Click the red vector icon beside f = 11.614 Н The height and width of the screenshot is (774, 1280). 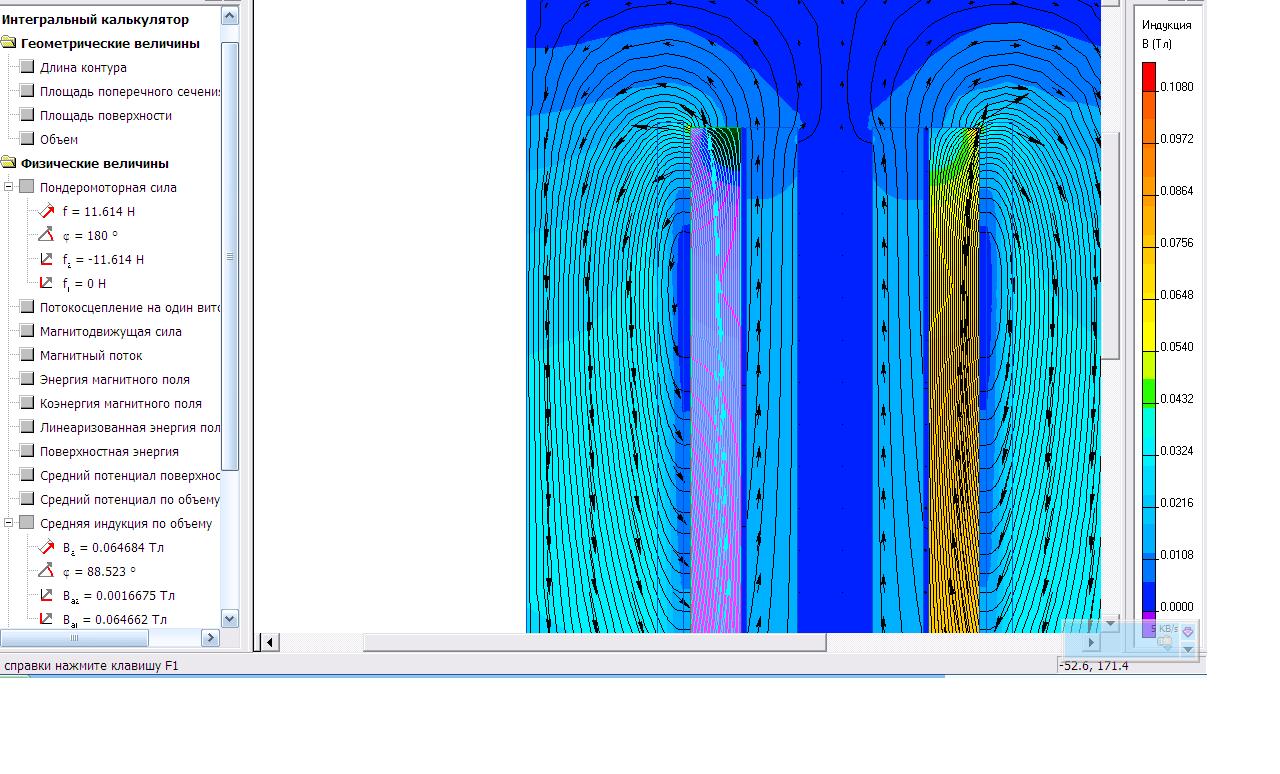click(46, 212)
